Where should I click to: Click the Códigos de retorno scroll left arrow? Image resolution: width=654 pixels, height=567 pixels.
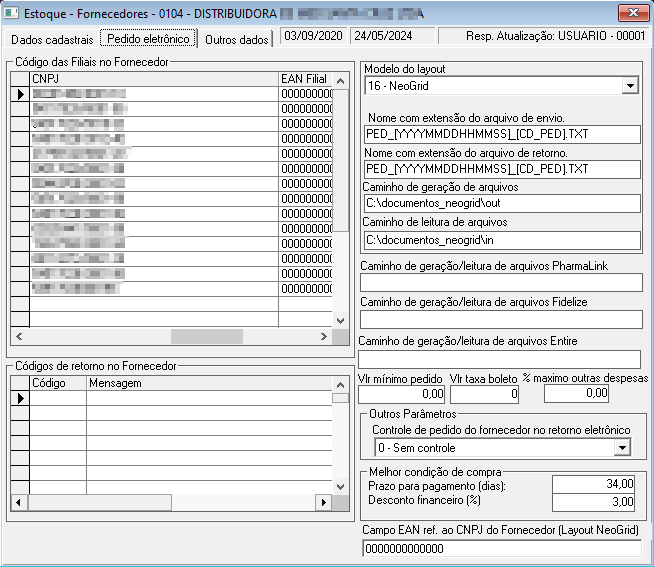[19, 502]
